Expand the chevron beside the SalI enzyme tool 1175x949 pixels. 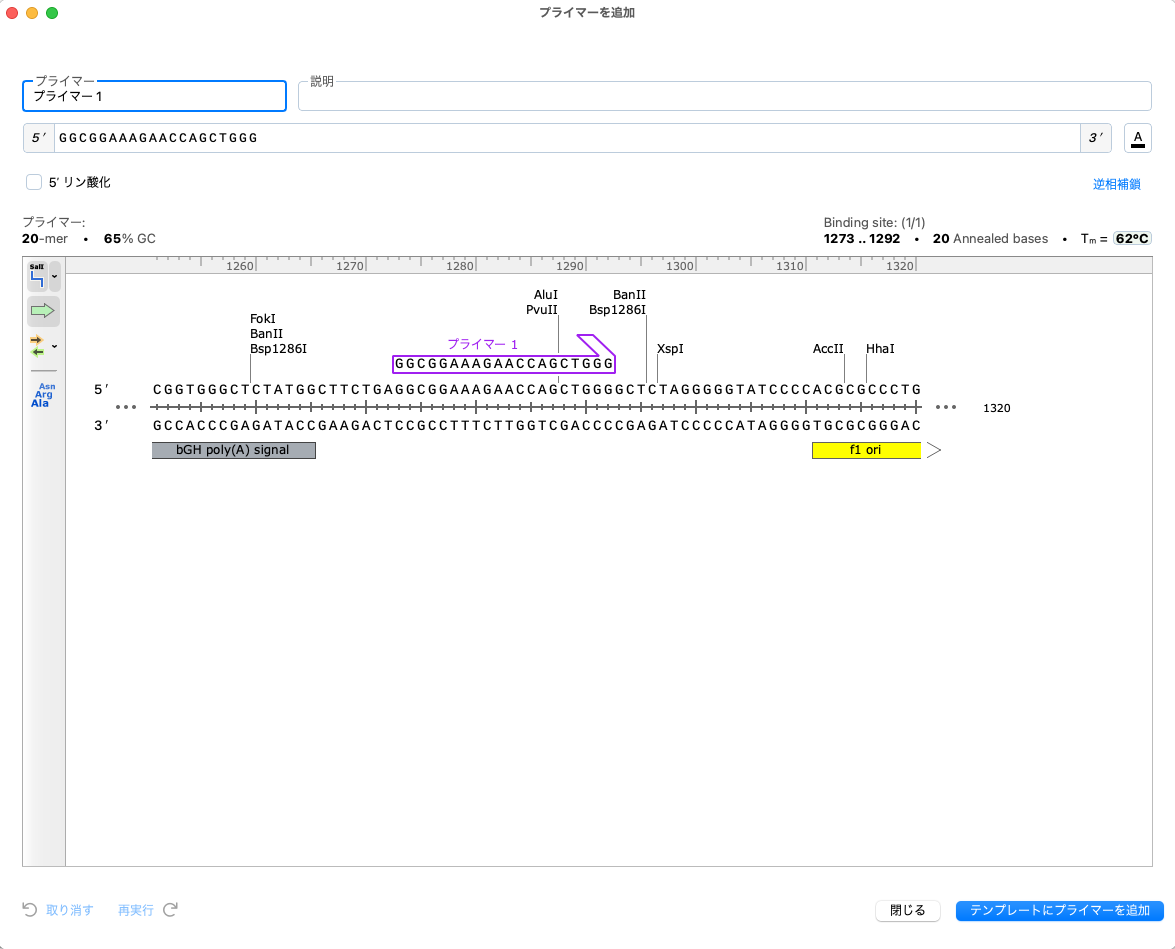pos(55,276)
